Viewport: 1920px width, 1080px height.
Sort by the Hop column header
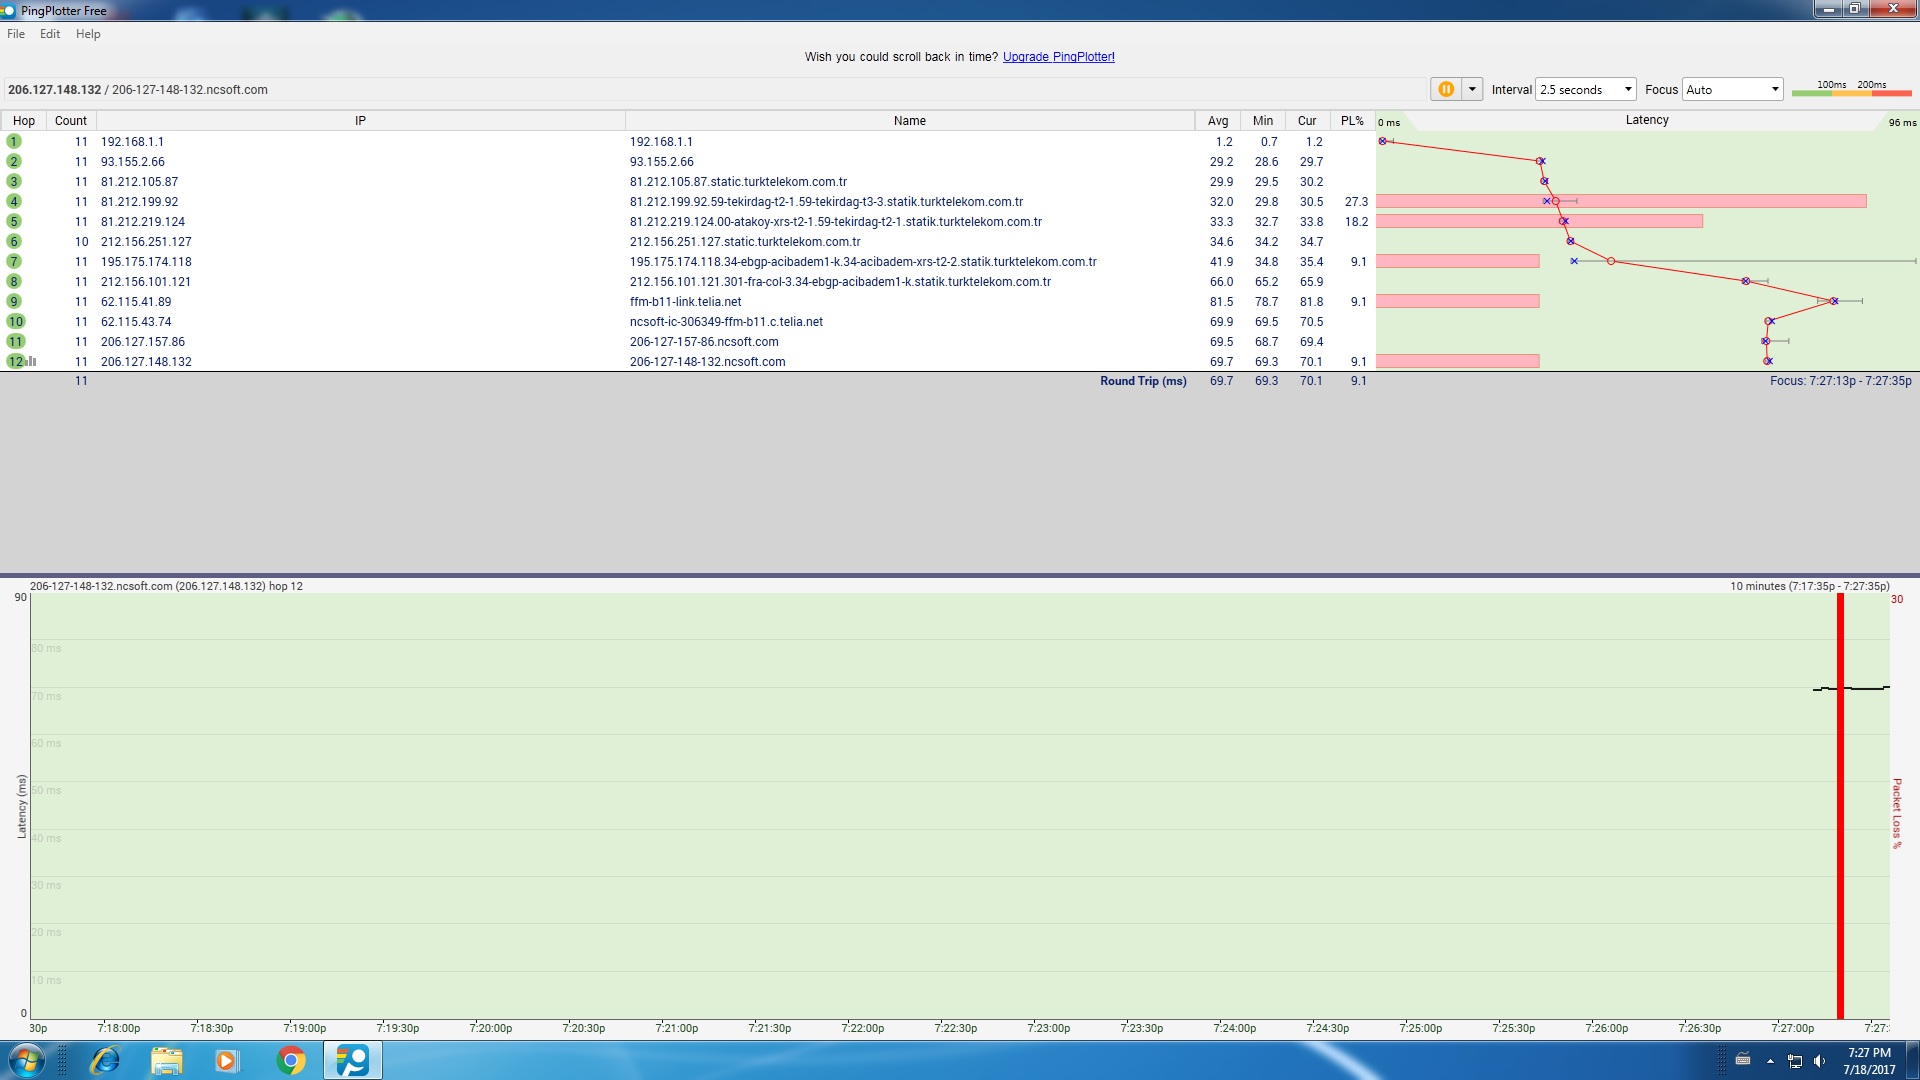[x=24, y=121]
